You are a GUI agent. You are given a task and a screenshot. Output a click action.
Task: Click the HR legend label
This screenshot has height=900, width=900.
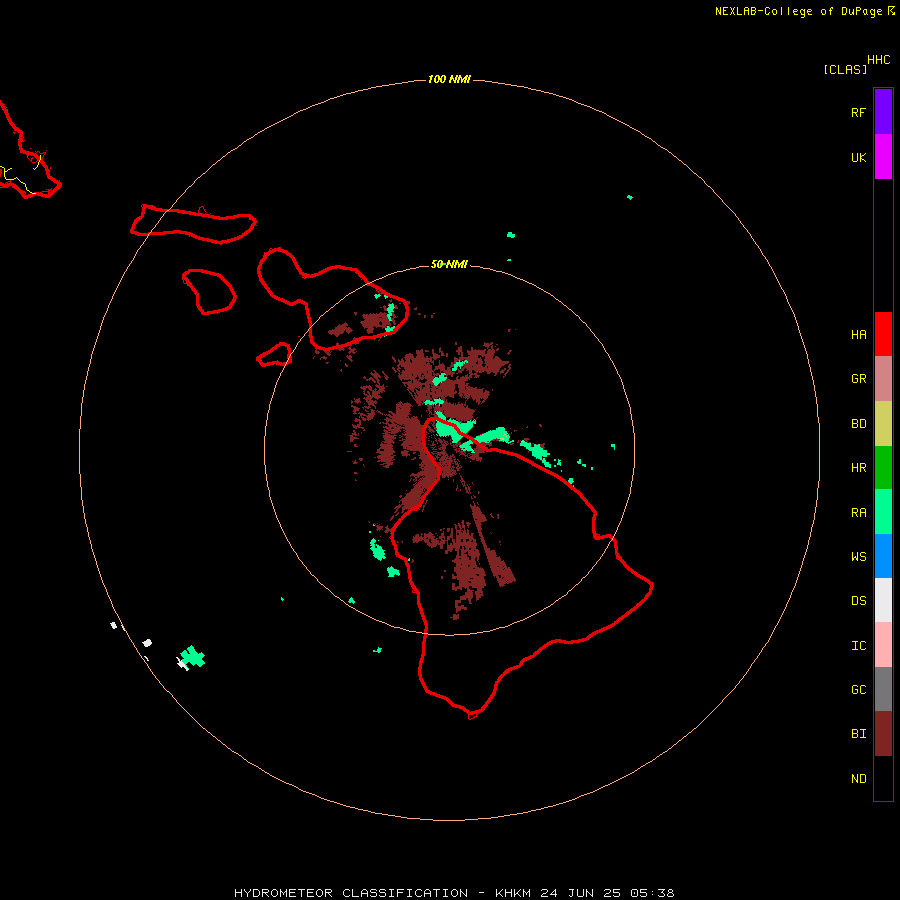coord(858,468)
